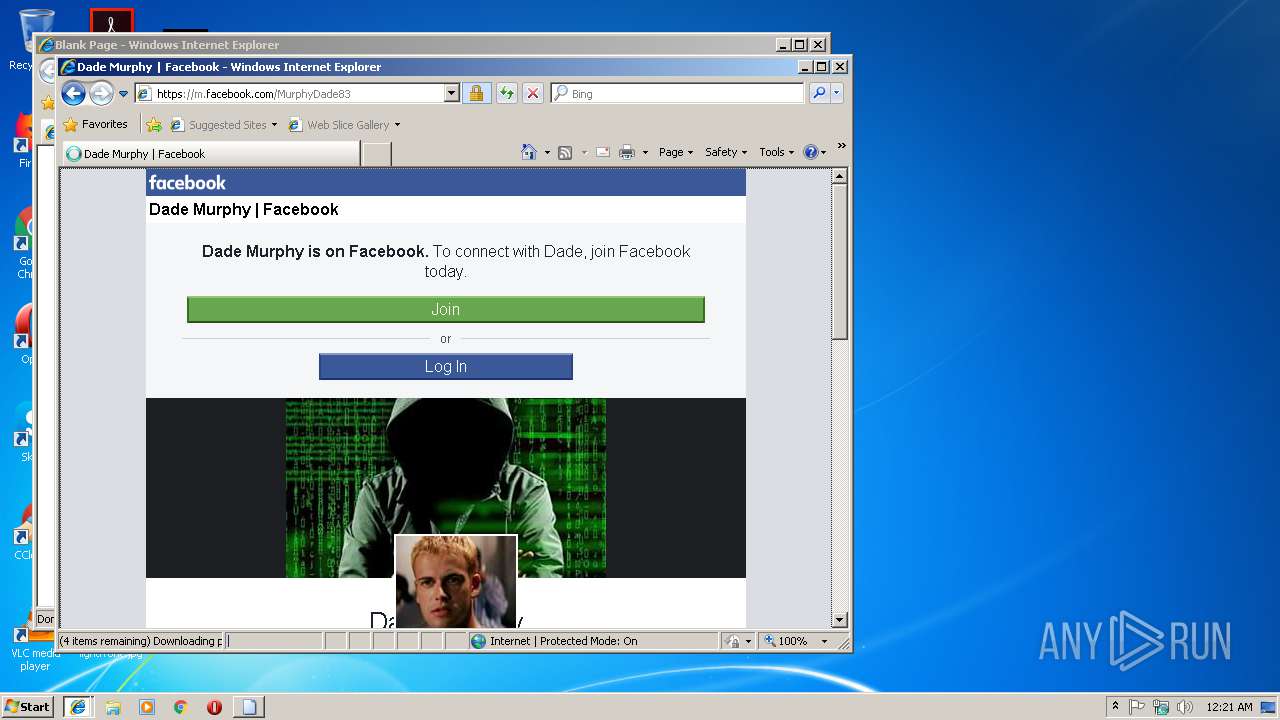
Task: Show hidden system tray icons
Action: point(1116,706)
